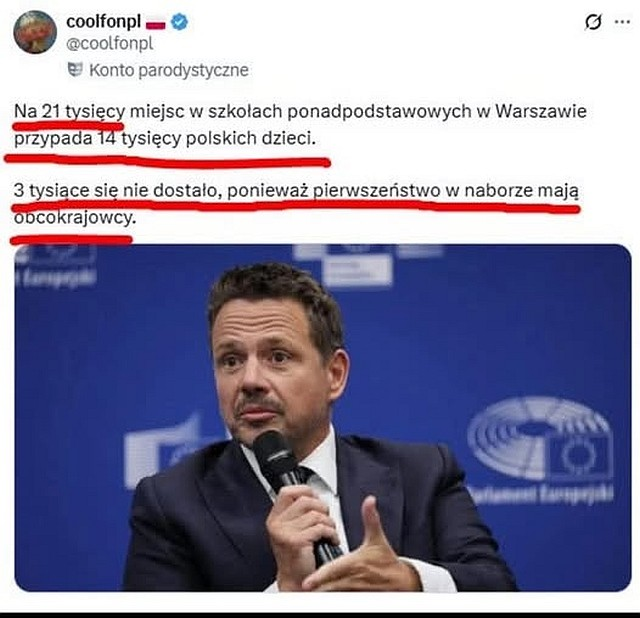This screenshot has width=640, height=618.
Task: Click "Parlament Europejski" text in photo corner
Action: pyautogui.click(x=541, y=493)
